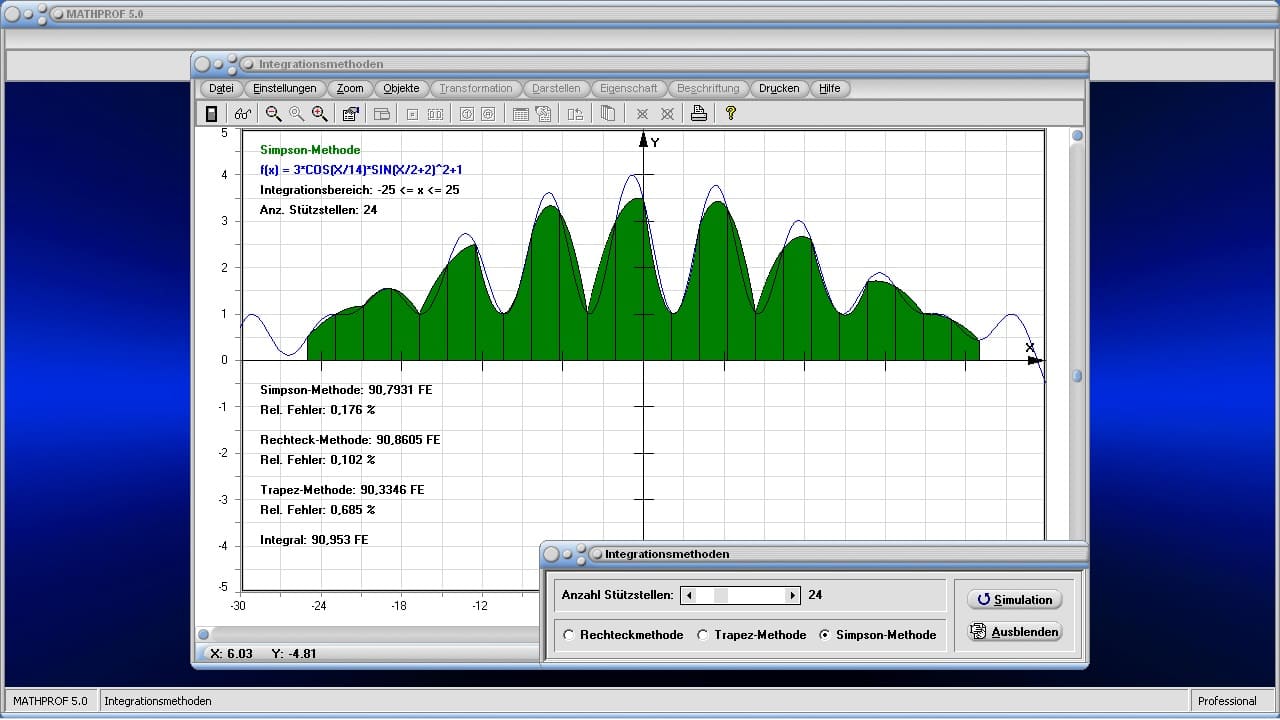Open the Drucken menu
The width and height of the screenshot is (1280, 720).
point(779,88)
